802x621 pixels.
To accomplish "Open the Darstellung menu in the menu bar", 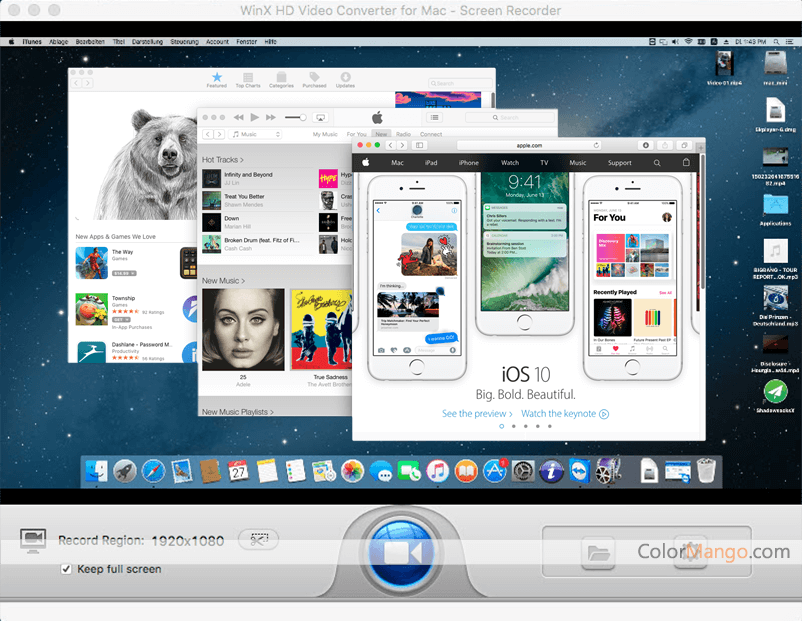I will 148,42.
